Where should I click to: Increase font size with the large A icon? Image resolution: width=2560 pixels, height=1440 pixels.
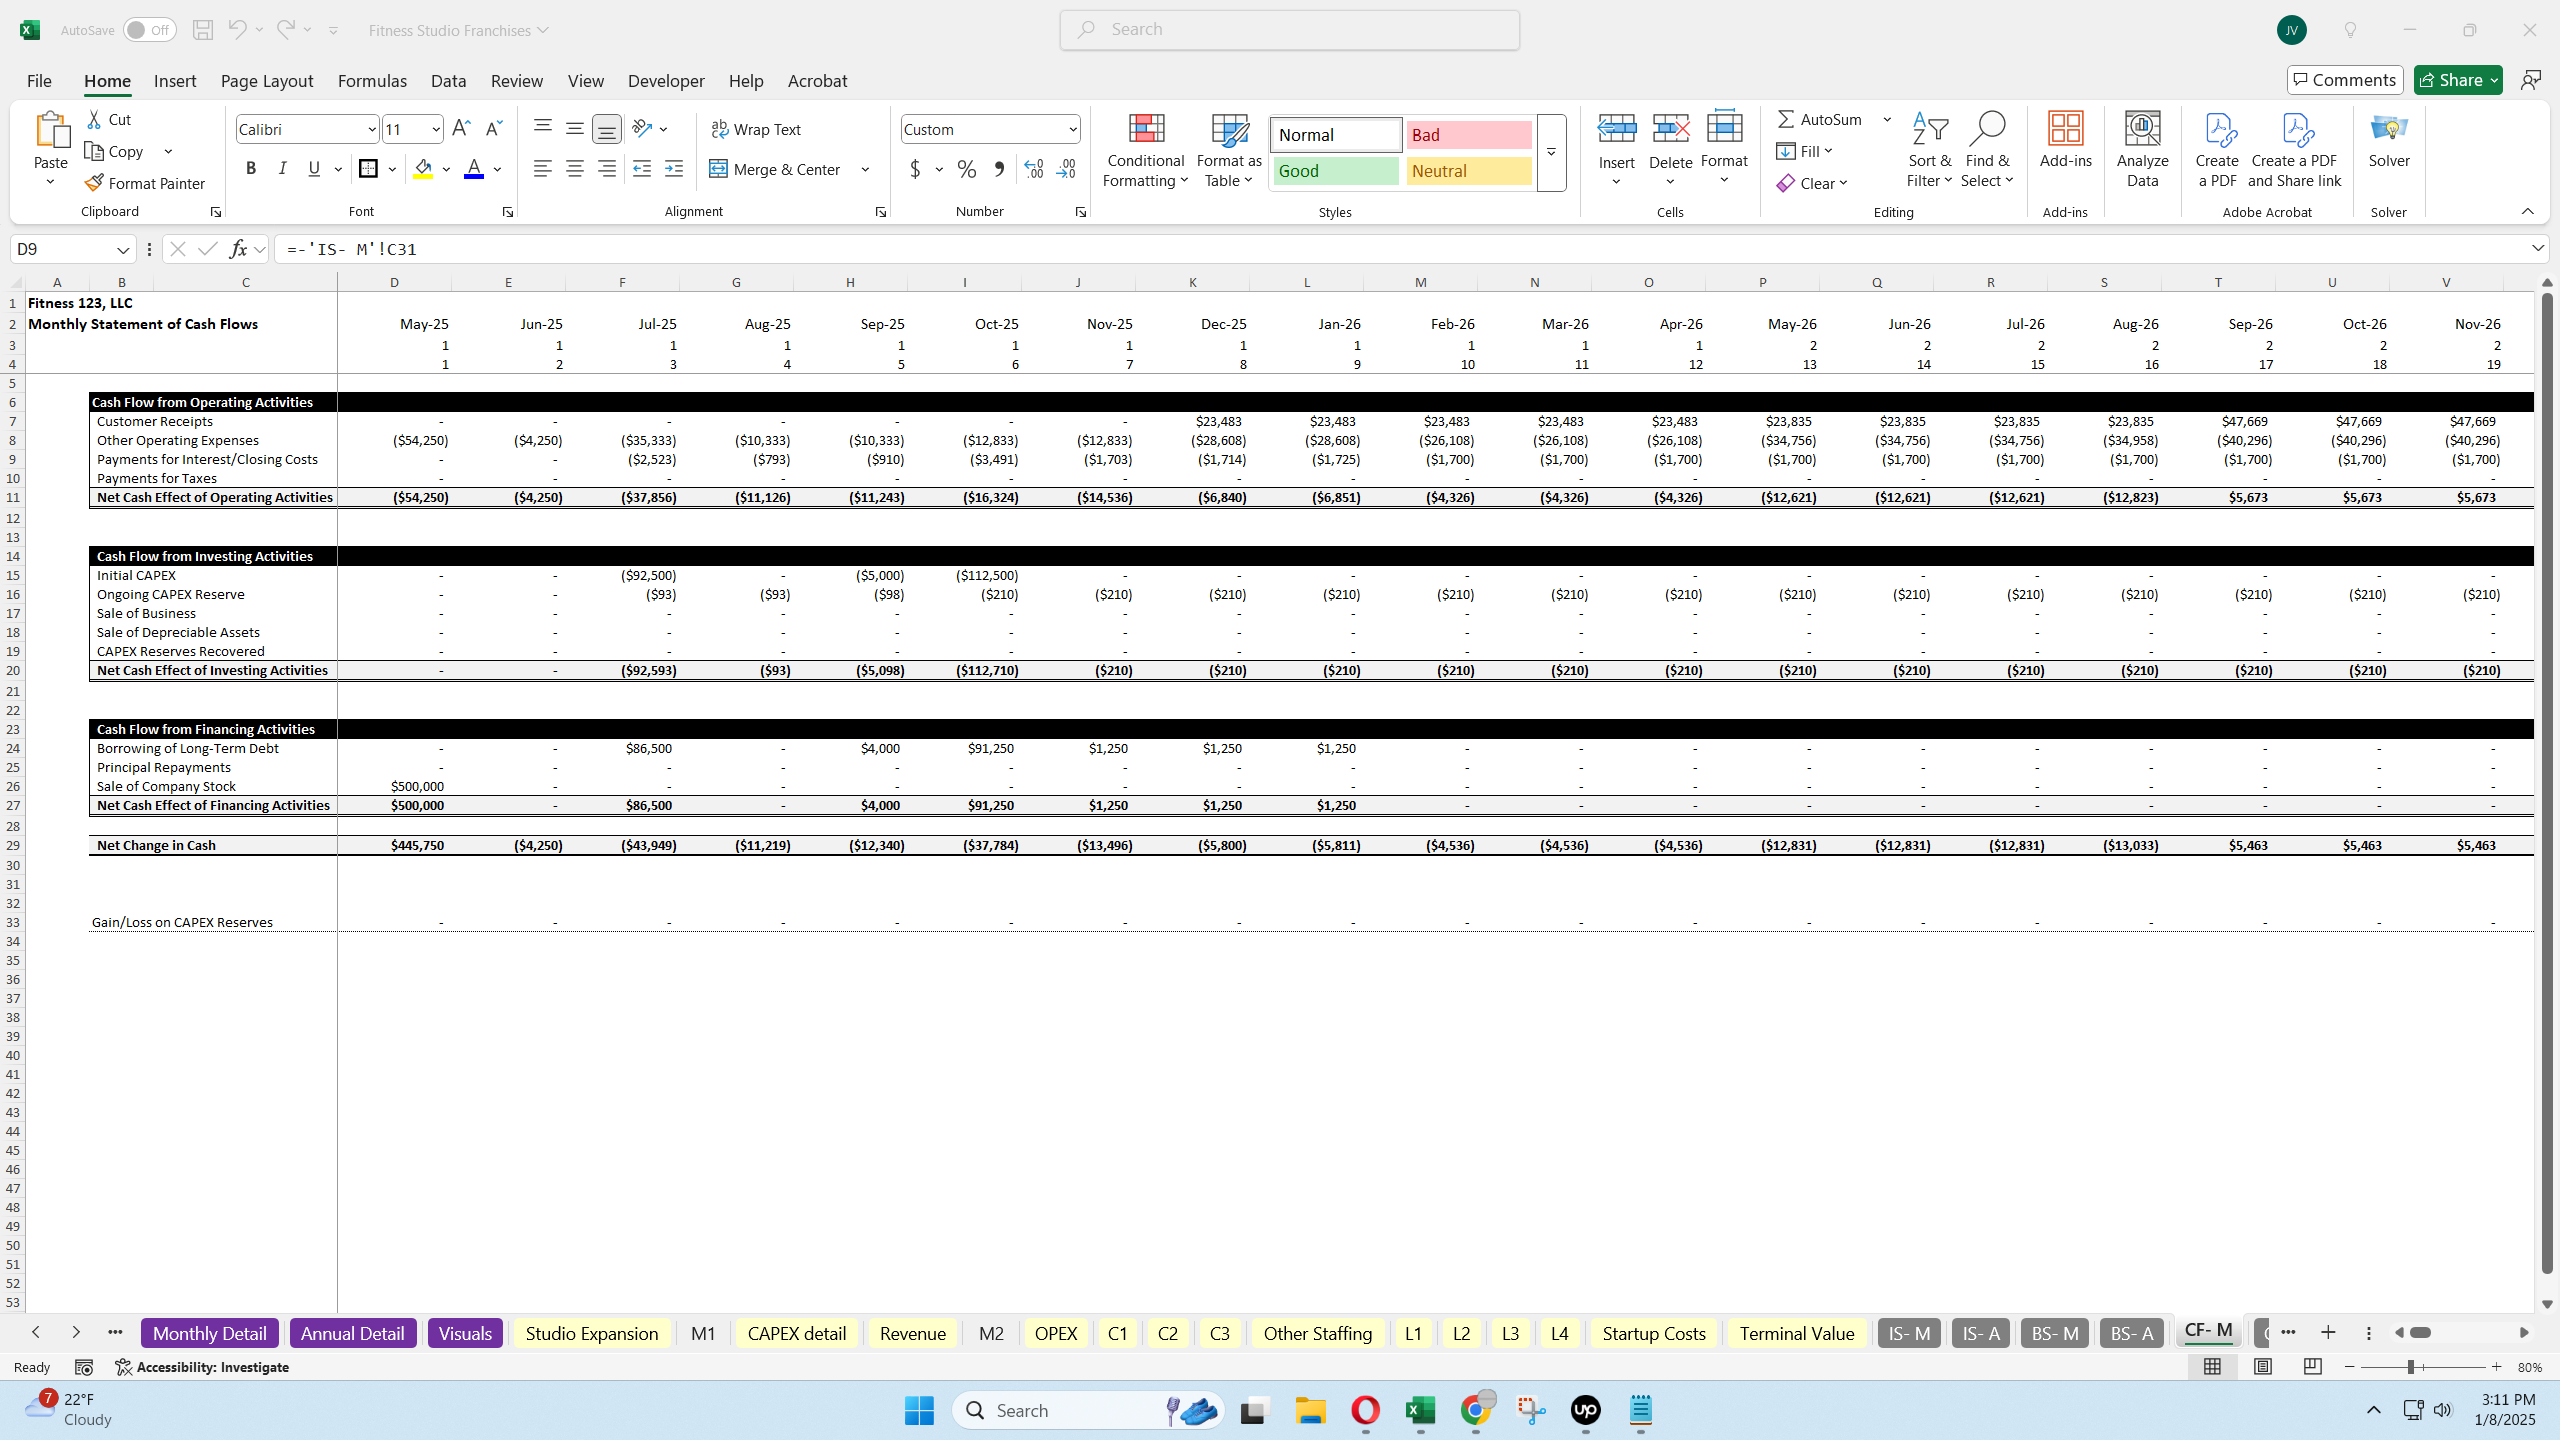(x=461, y=129)
